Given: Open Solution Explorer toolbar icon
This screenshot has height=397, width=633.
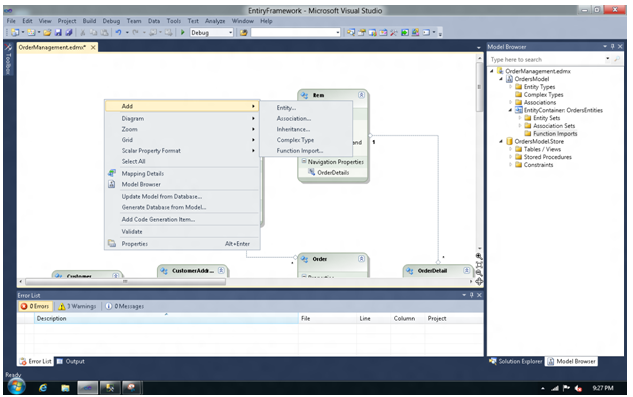Looking at the screenshot, I should coord(351,32).
